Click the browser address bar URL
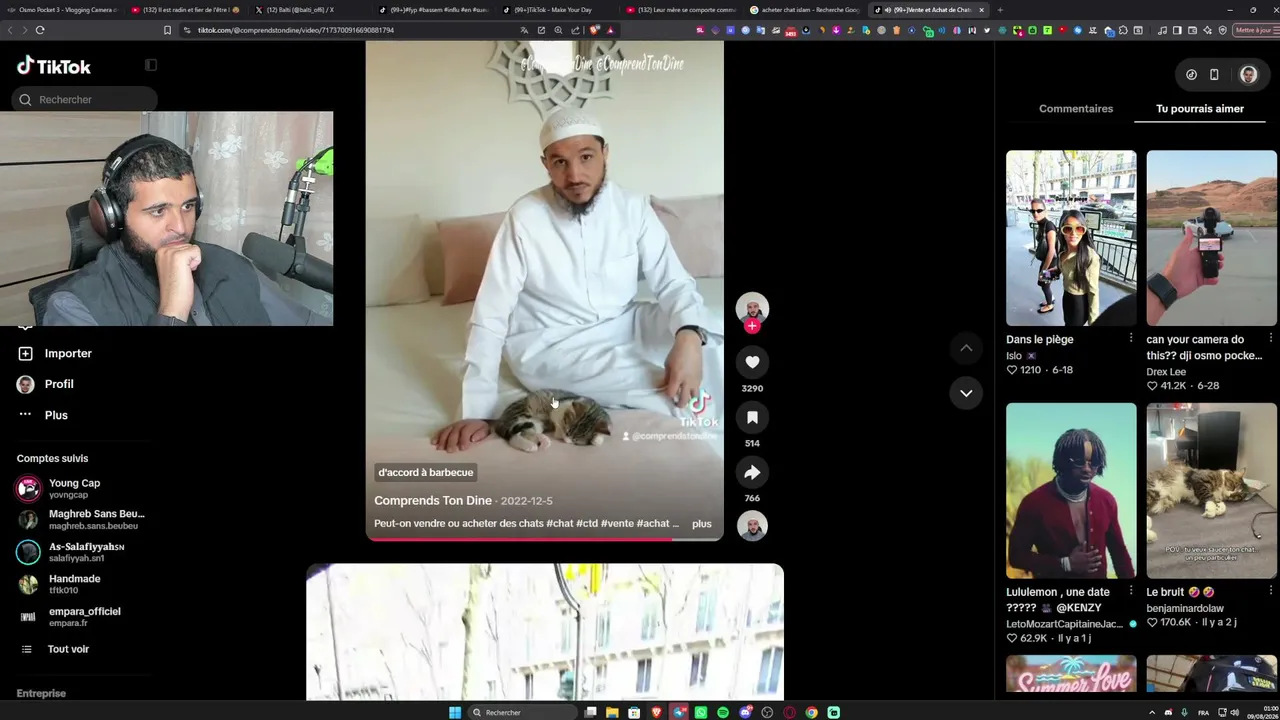The height and width of the screenshot is (720, 1280). pyautogui.click(x=296, y=30)
